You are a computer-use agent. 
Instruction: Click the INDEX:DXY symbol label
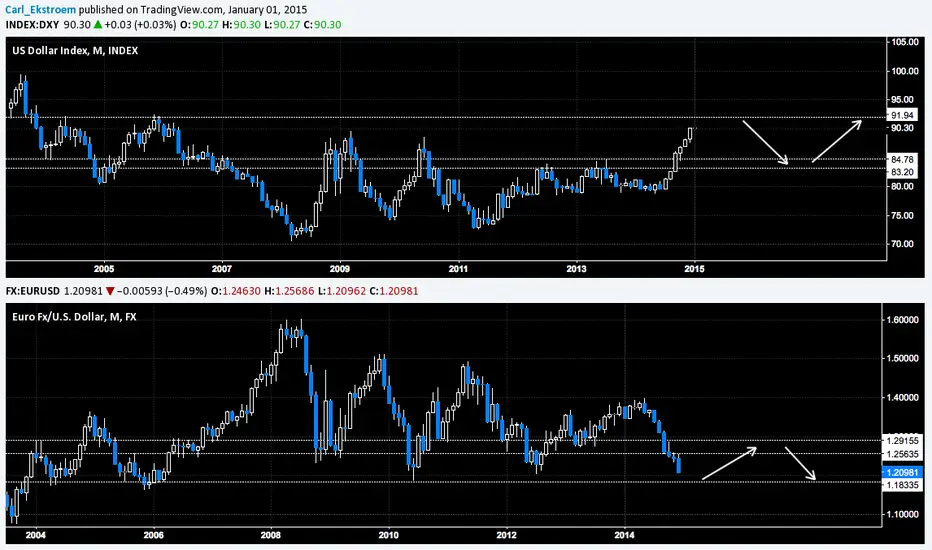coord(32,25)
